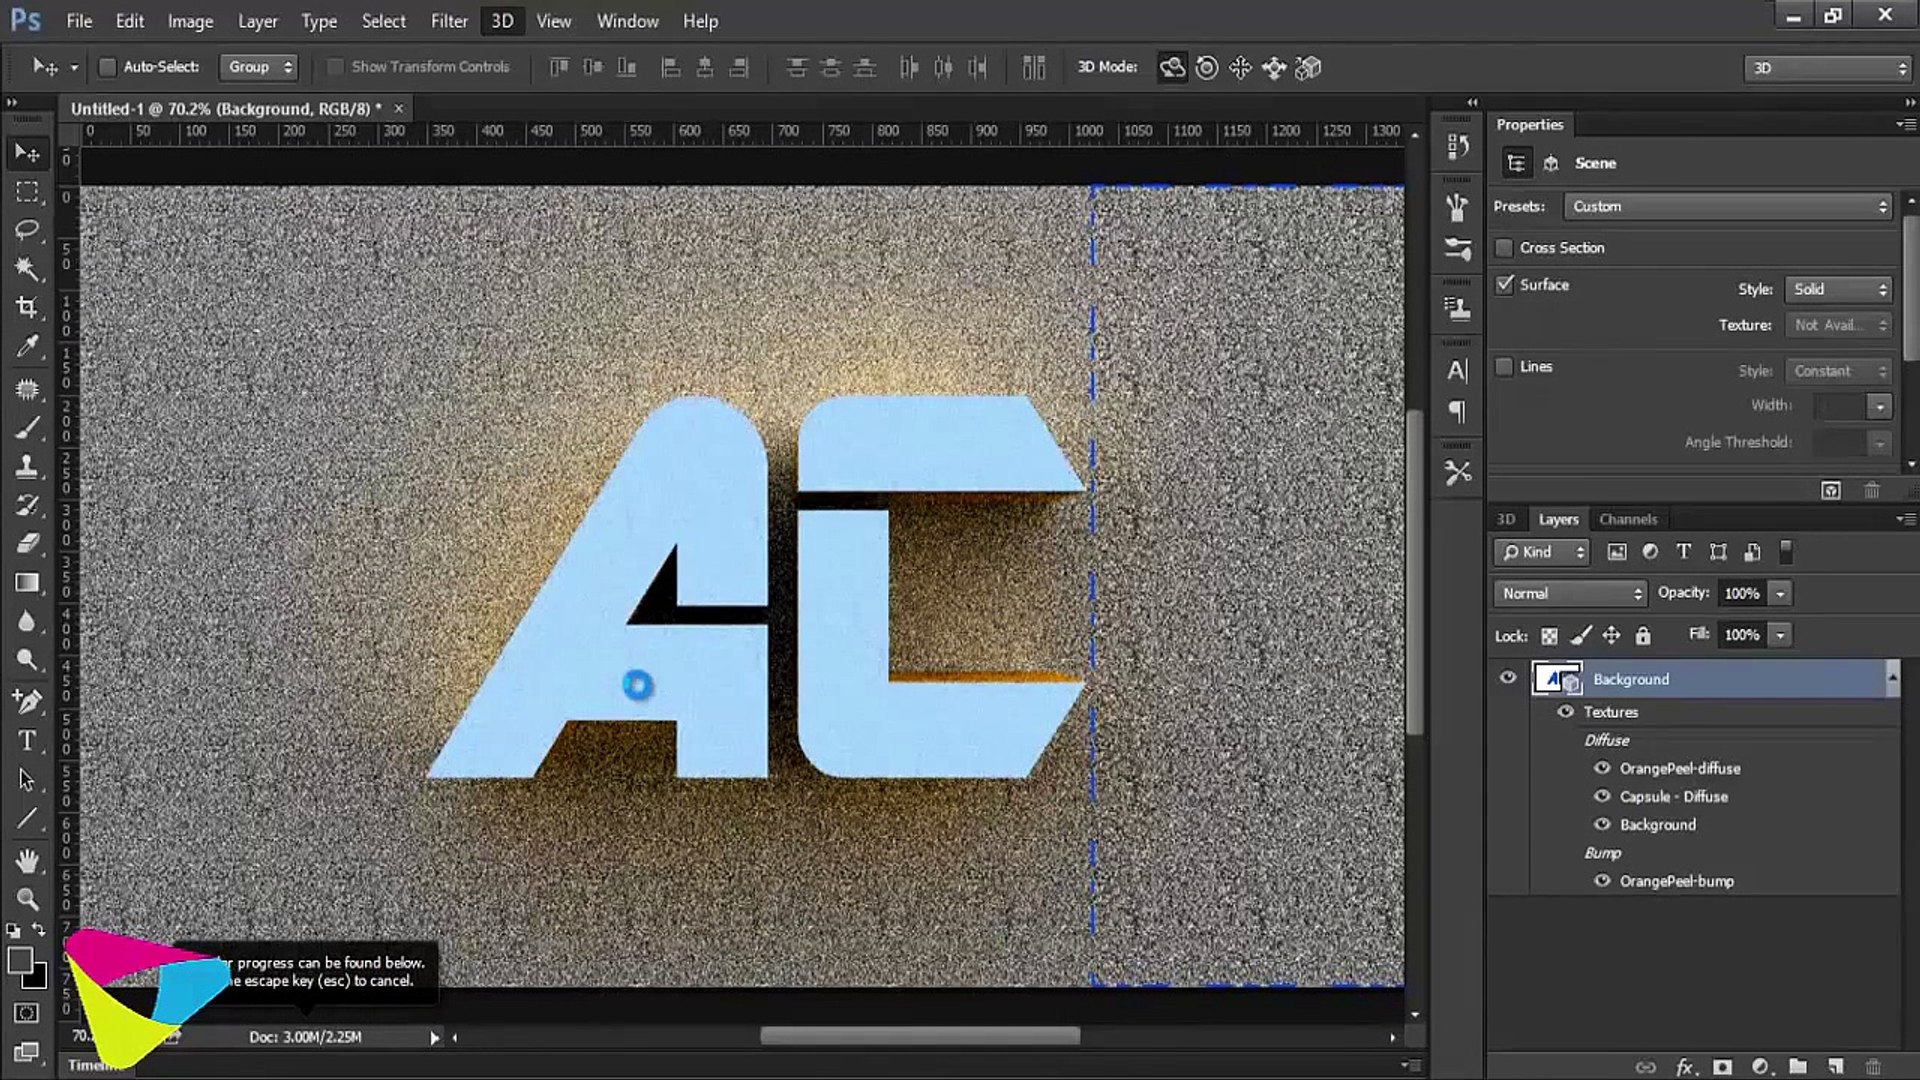Viewport: 1920px width, 1080px height.
Task: Click the foreground color swatch
Action: point(19,961)
